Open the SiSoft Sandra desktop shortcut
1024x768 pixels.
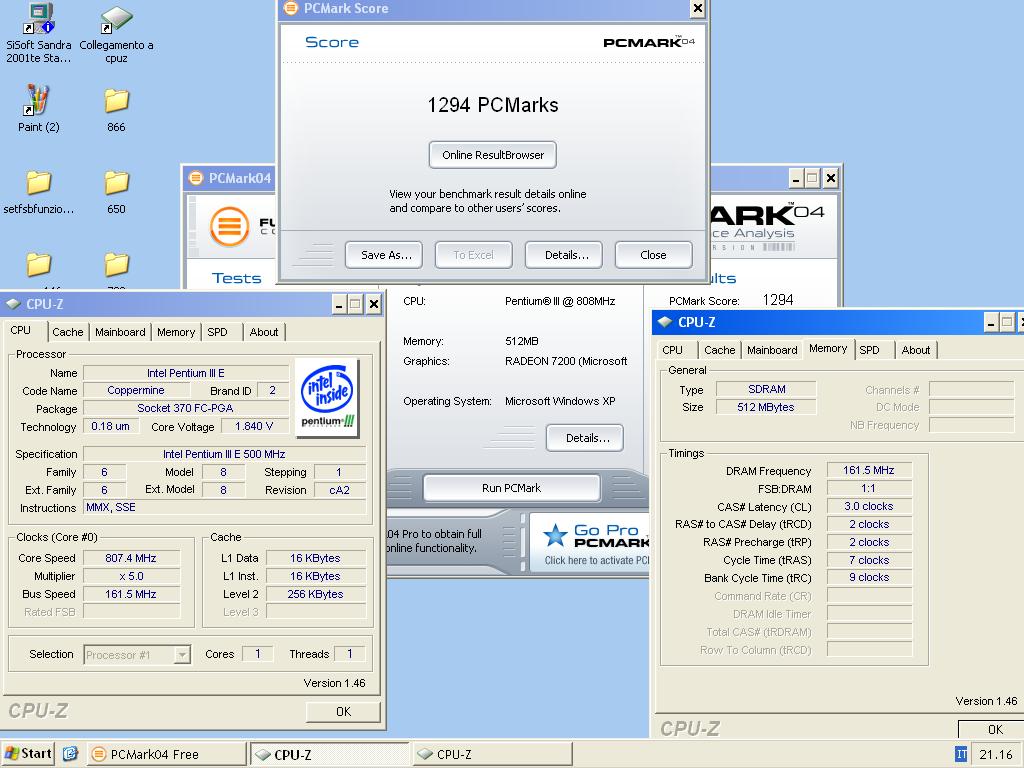point(39,33)
